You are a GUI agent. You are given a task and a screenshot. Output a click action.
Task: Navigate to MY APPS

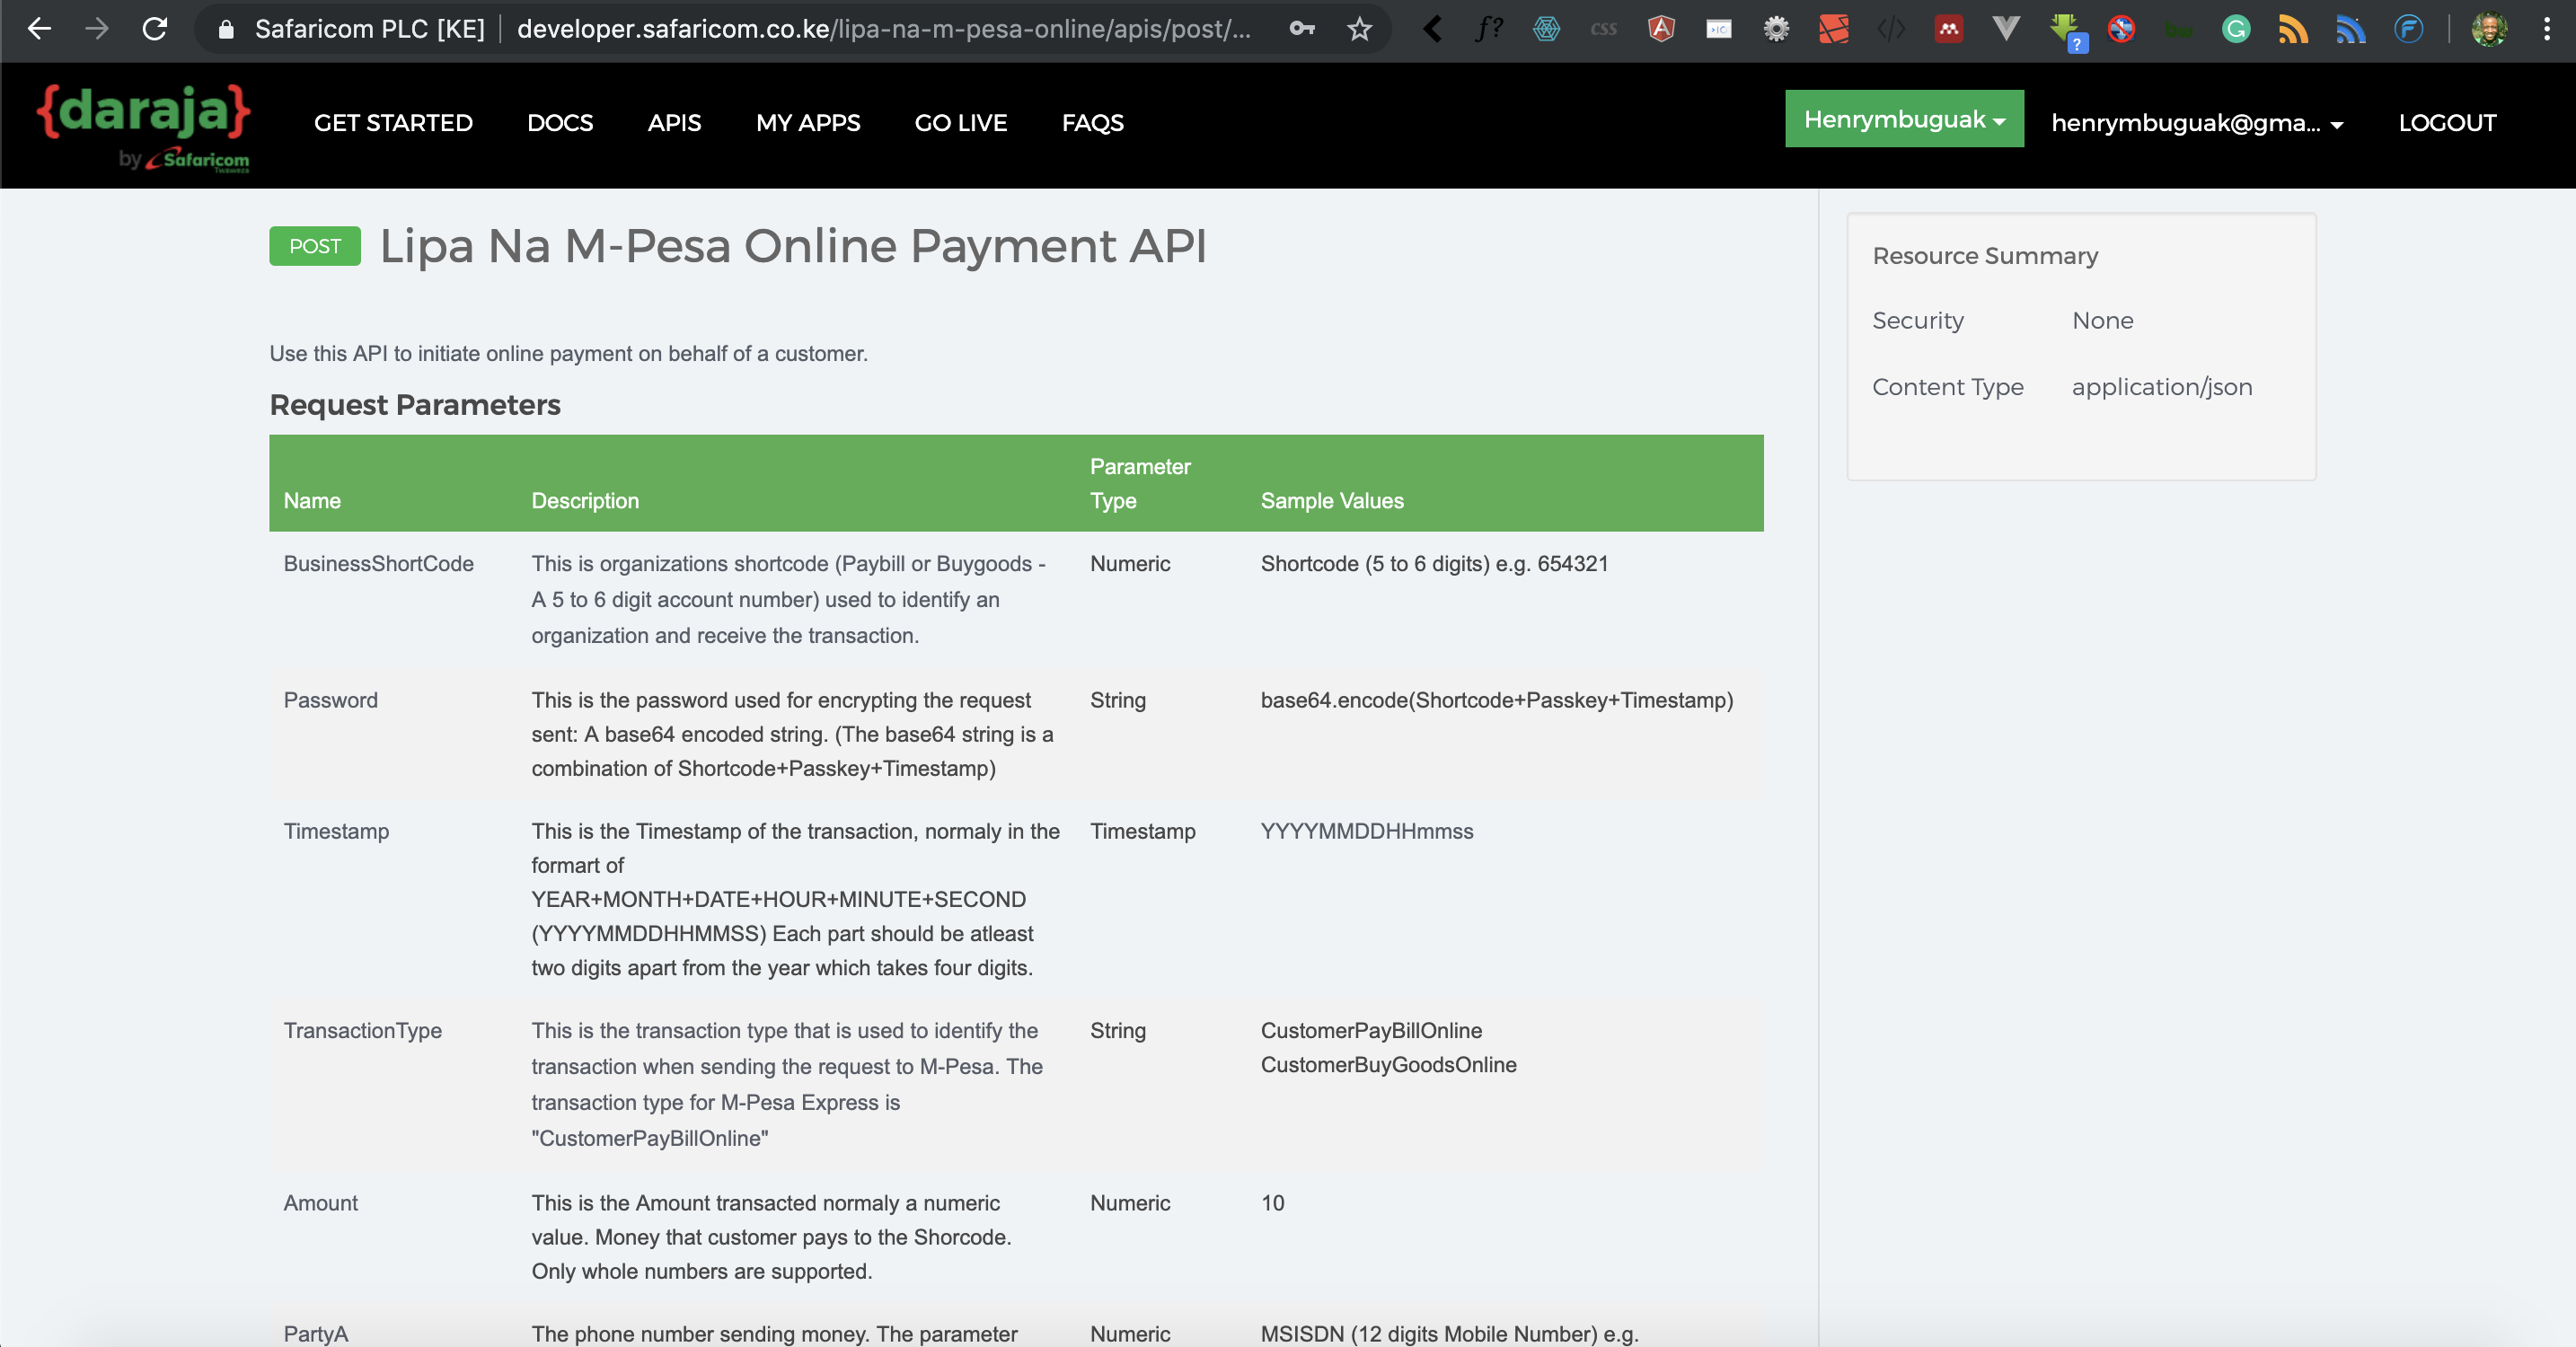click(x=808, y=123)
